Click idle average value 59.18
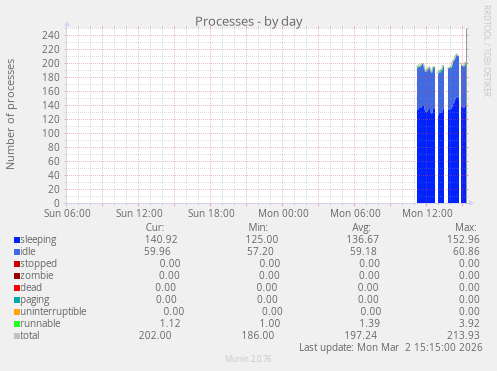The image size is (497, 371). click(x=363, y=251)
